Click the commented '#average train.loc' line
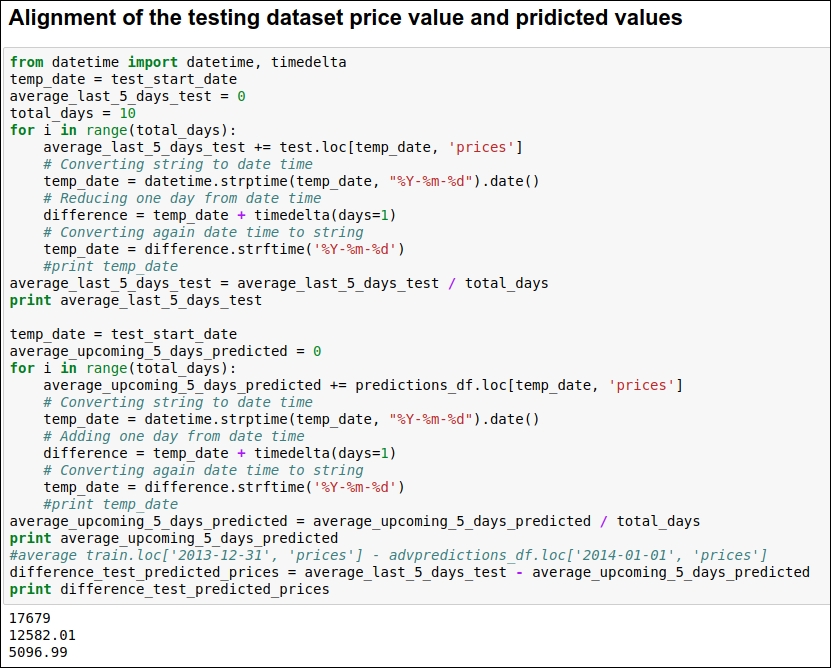The image size is (831, 668). pyautogui.click(x=388, y=555)
